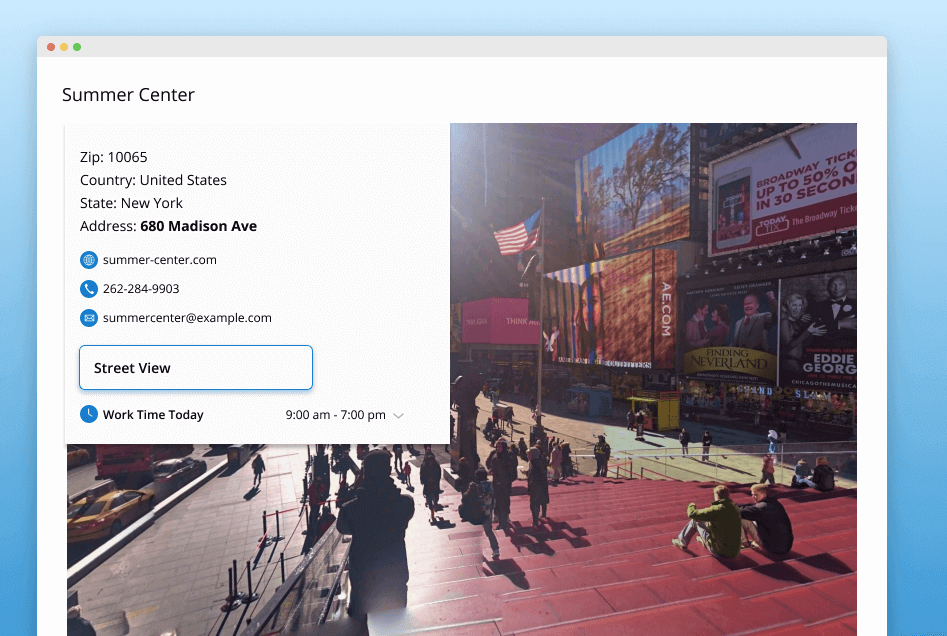Click the Summer Center title
Screen dimensions: 947x636
pyautogui.click(x=128, y=94)
